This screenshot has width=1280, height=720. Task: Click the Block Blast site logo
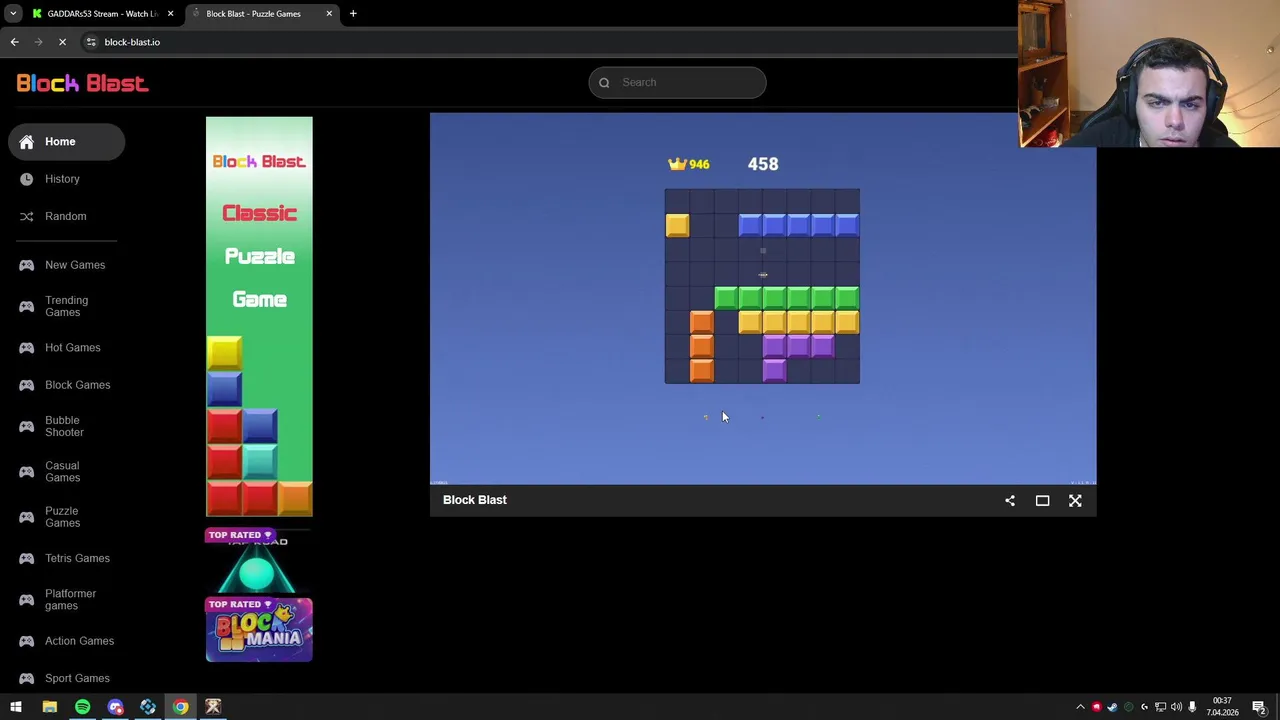(82, 83)
